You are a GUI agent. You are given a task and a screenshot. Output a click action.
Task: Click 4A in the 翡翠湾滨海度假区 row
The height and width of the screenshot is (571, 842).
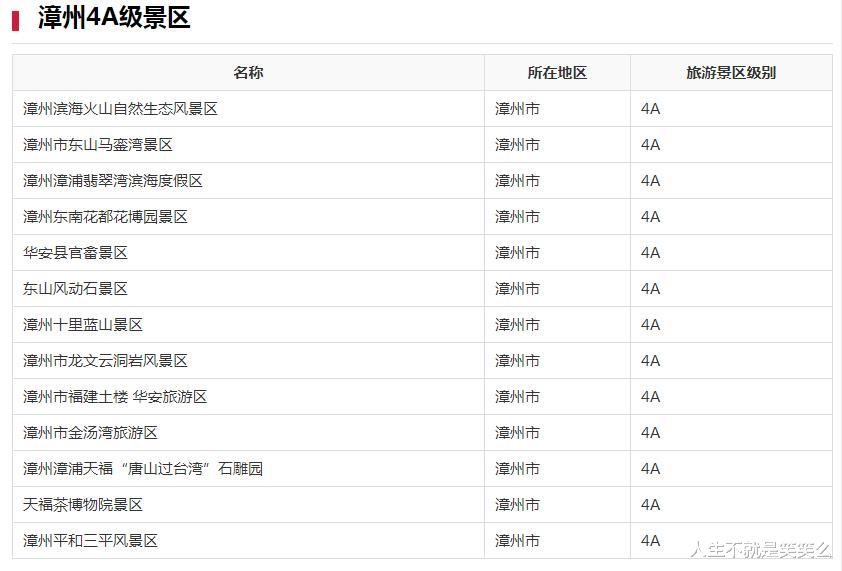click(650, 180)
